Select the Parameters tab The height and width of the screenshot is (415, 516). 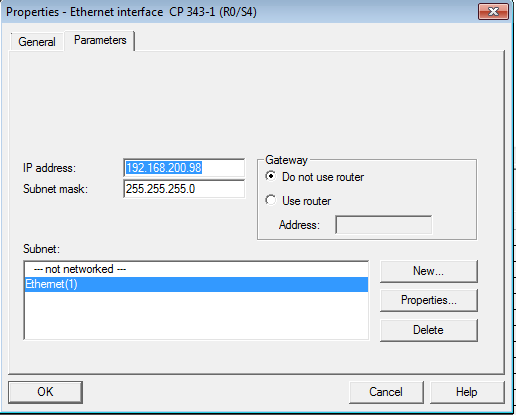click(100, 40)
